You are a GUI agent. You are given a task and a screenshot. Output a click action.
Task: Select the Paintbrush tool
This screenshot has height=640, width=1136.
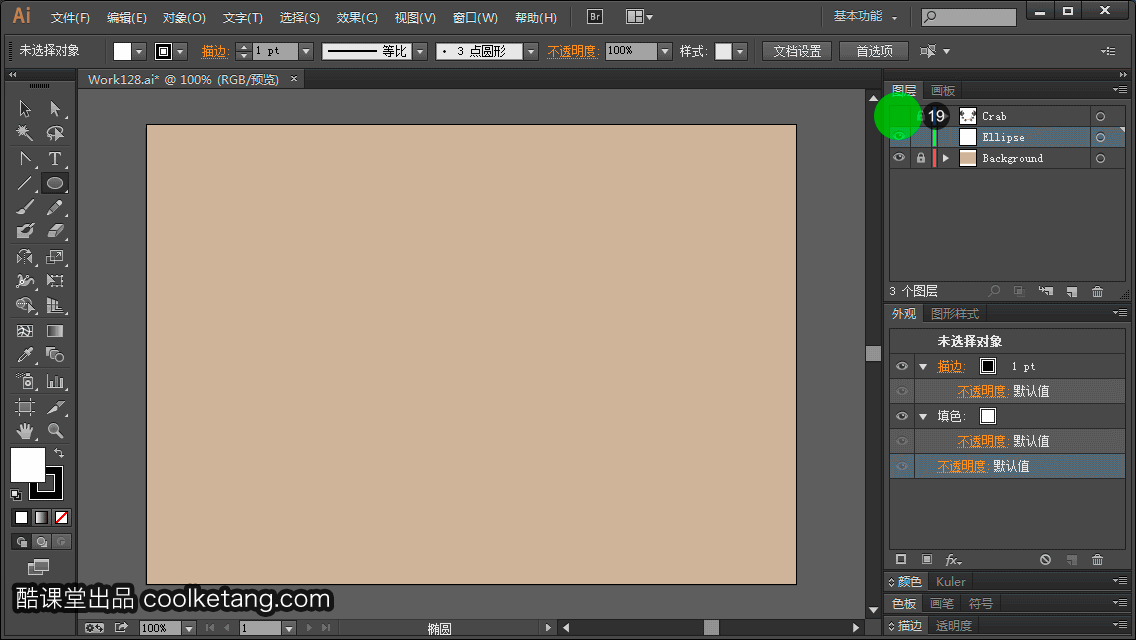pyautogui.click(x=25, y=208)
